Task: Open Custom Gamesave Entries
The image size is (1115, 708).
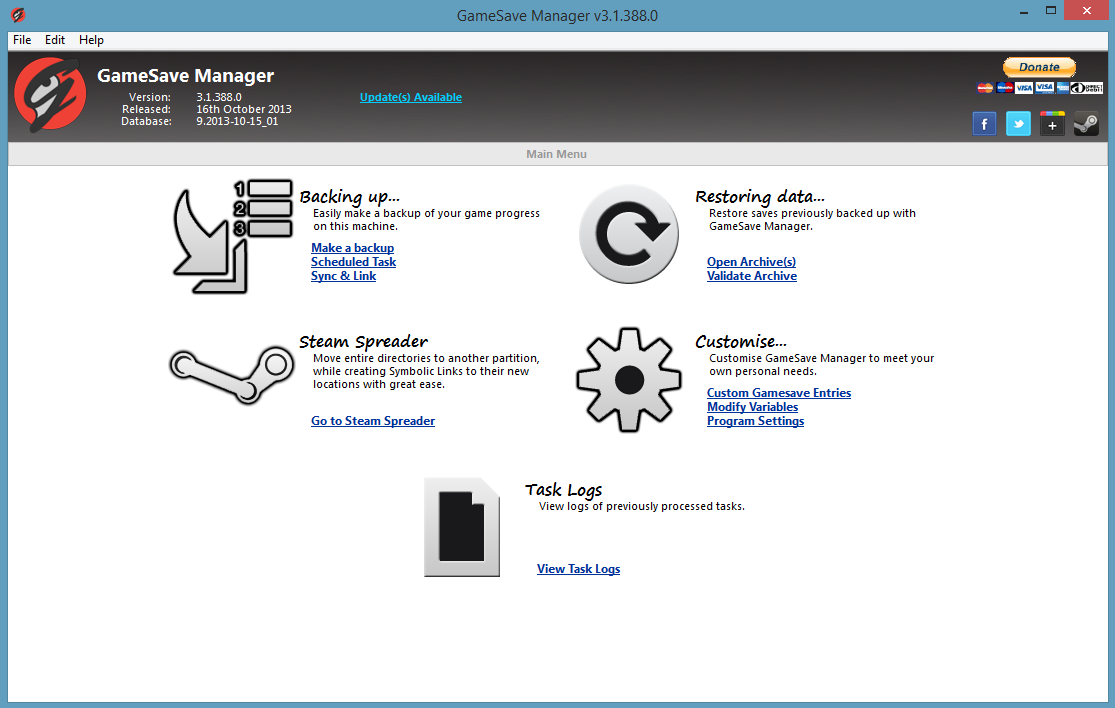Action: click(779, 393)
